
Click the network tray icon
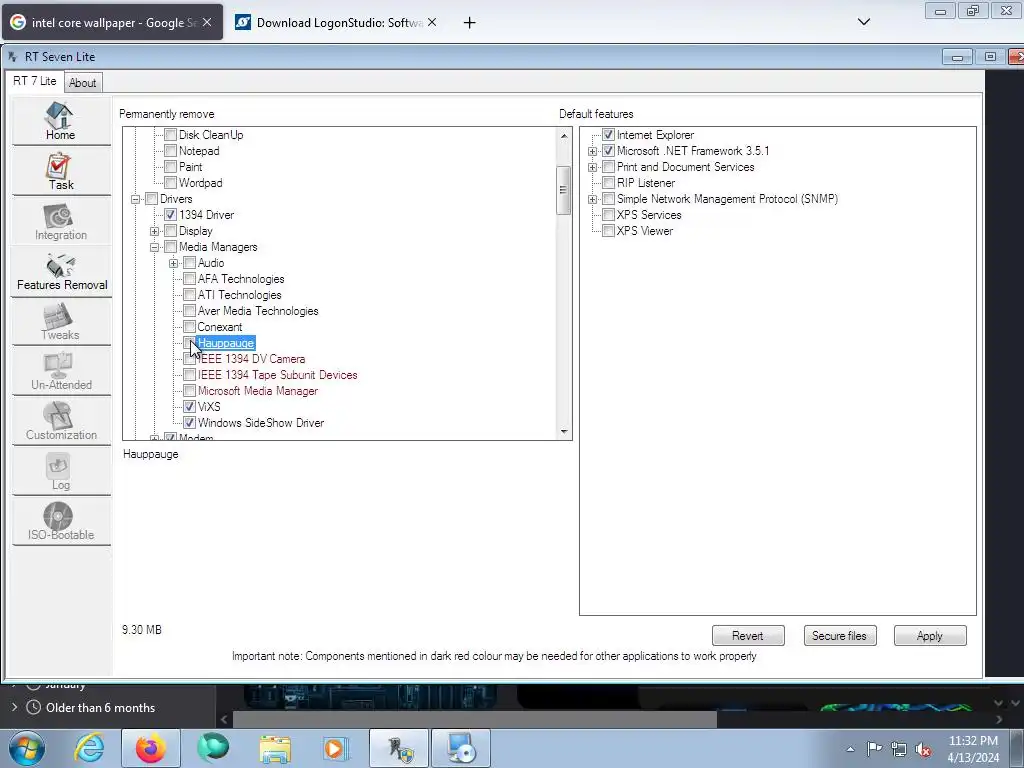coord(899,749)
